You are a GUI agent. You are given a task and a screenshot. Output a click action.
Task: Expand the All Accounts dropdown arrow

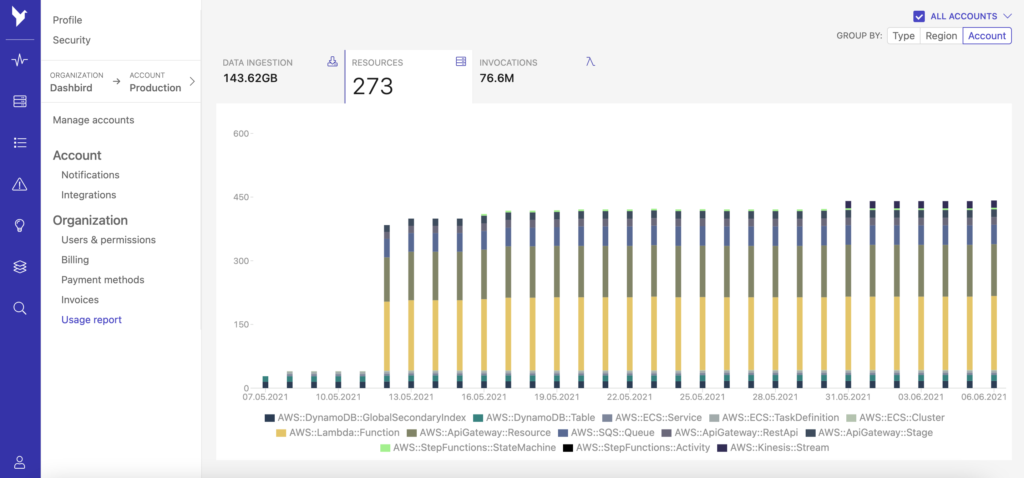click(1006, 16)
